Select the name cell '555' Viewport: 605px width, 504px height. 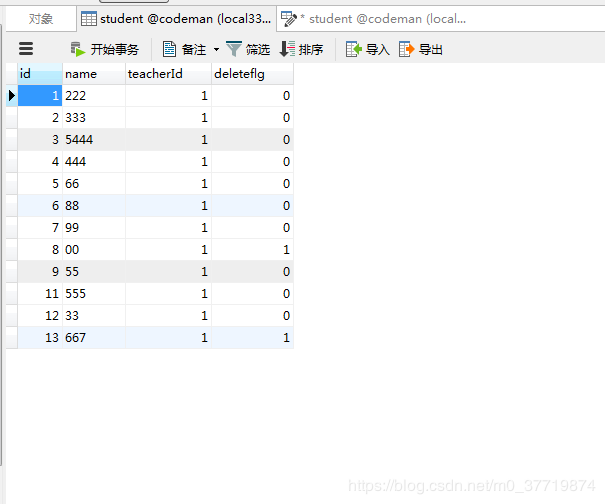[94, 293]
